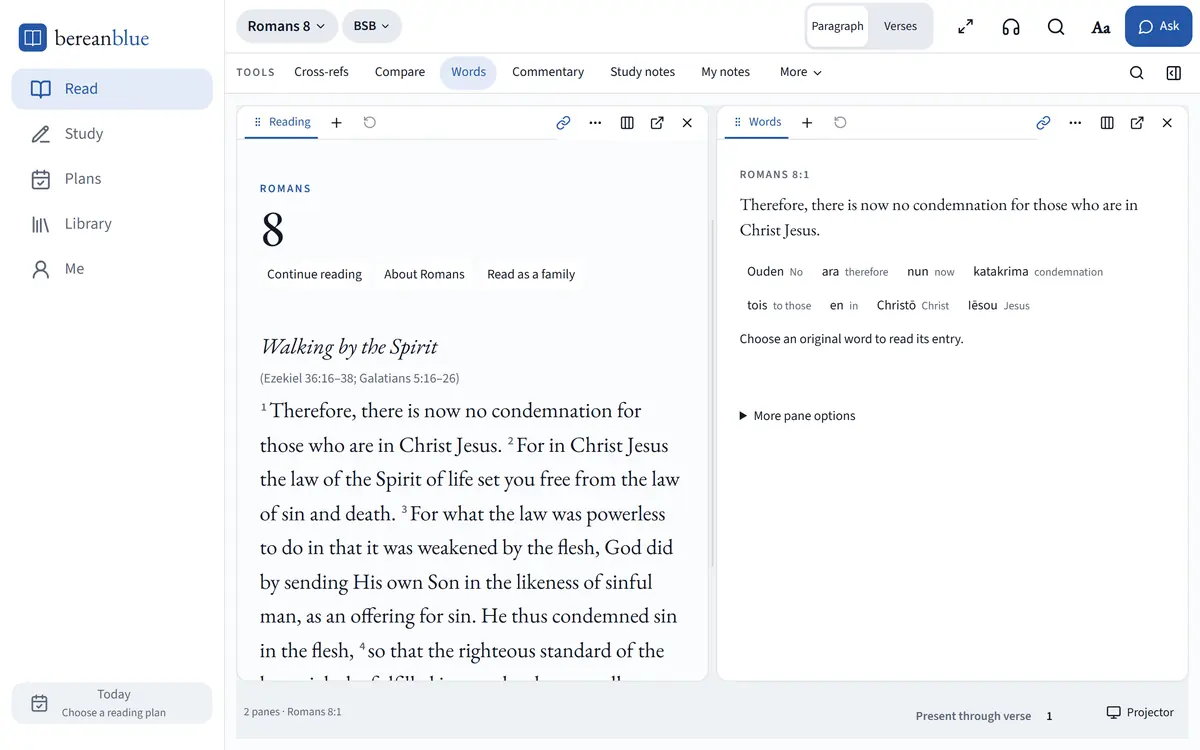1200x750 pixels.
Task: Open the Romans 8 passage picker
Action: point(286,26)
